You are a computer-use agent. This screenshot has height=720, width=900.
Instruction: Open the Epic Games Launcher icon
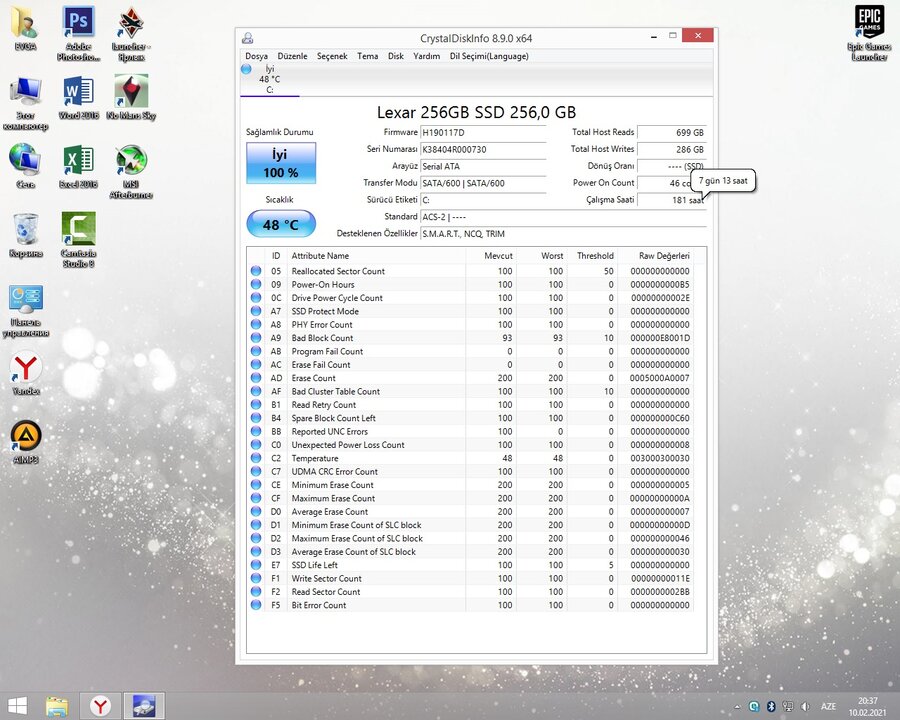click(868, 23)
